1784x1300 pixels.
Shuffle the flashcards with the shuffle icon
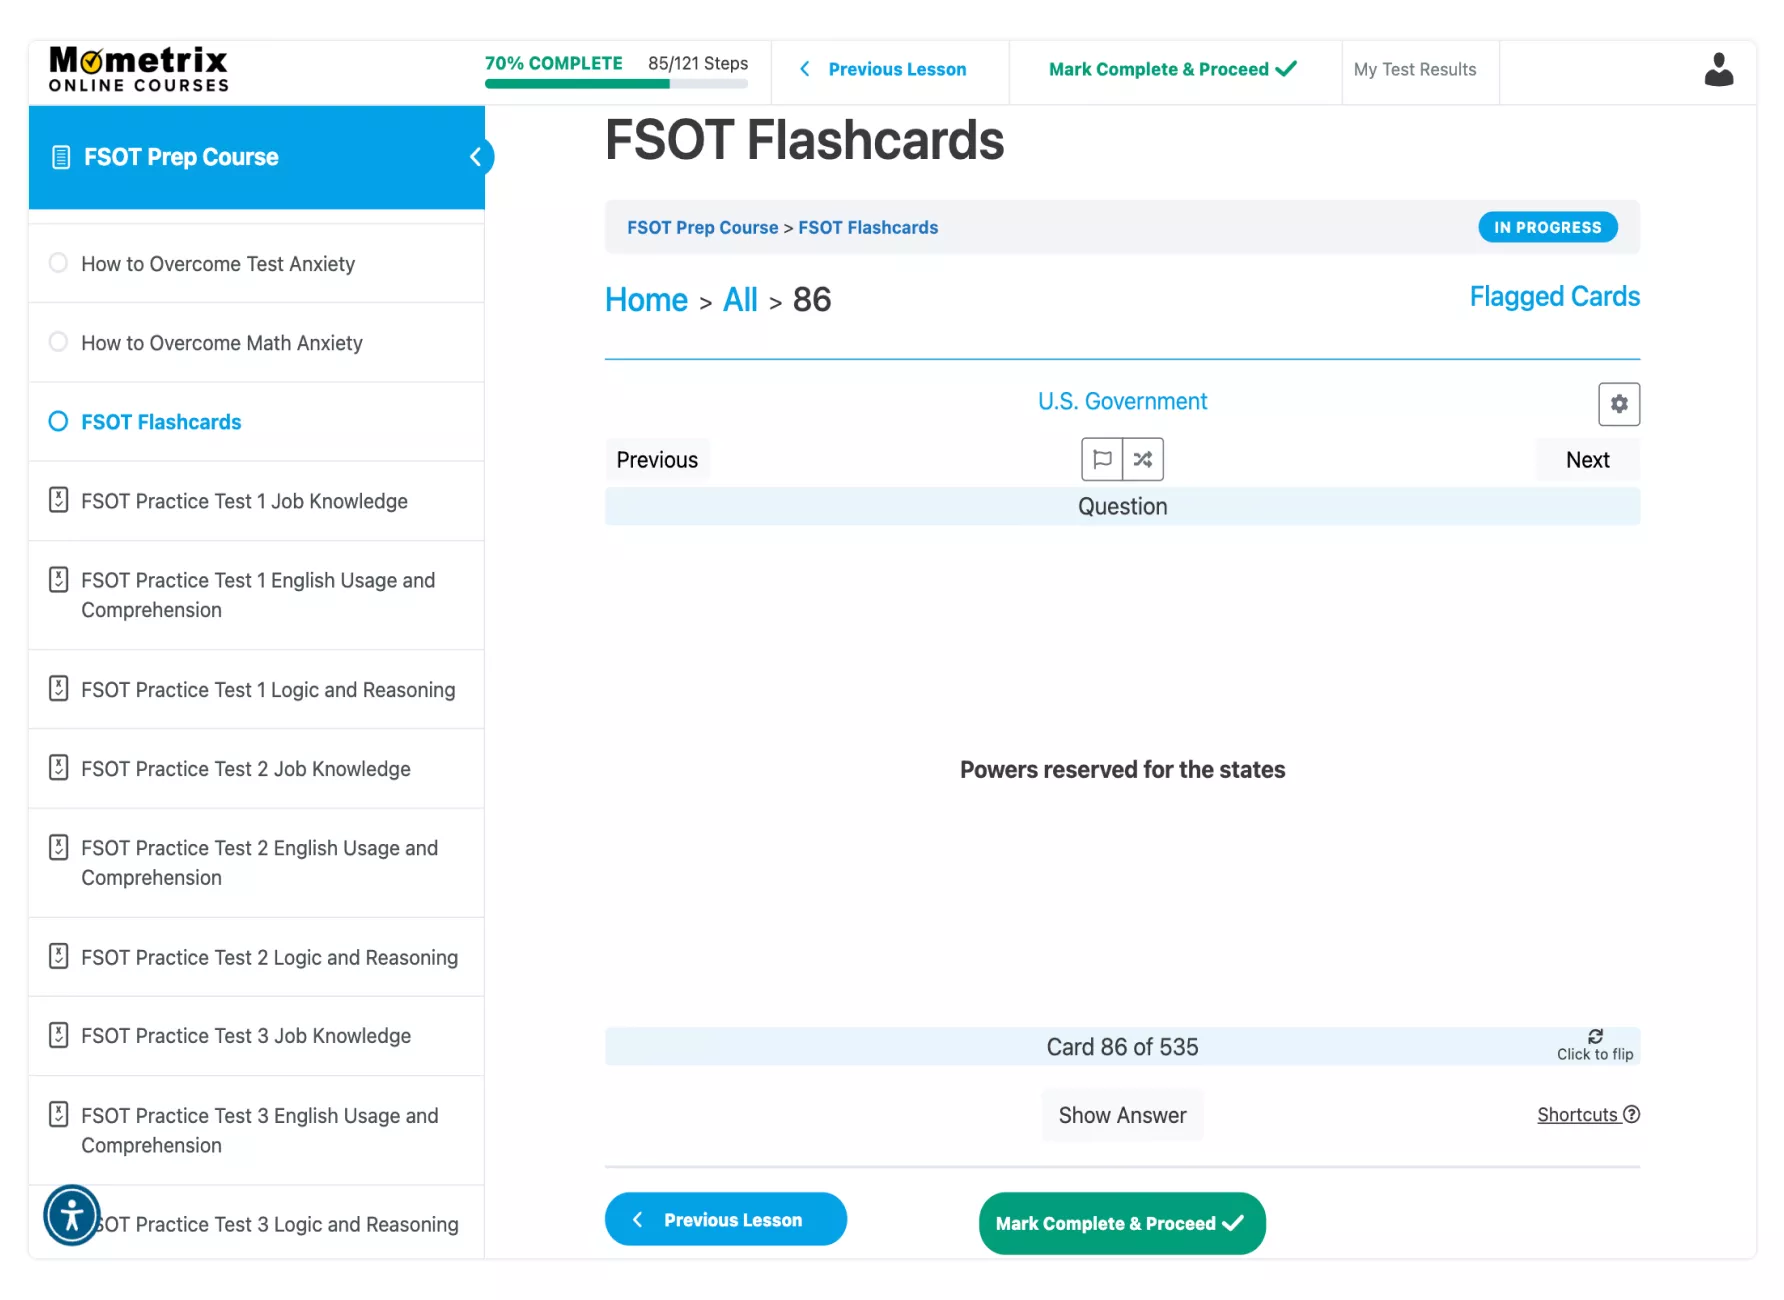pyautogui.click(x=1143, y=460)
